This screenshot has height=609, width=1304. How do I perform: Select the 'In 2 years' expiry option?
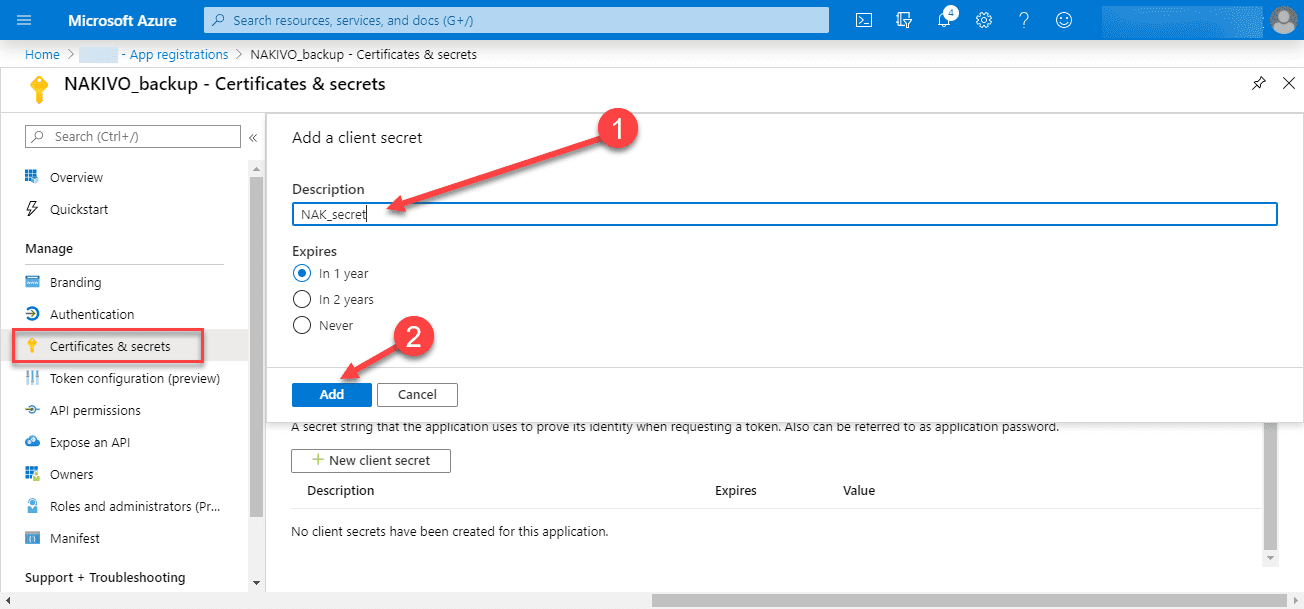point(301,299)
